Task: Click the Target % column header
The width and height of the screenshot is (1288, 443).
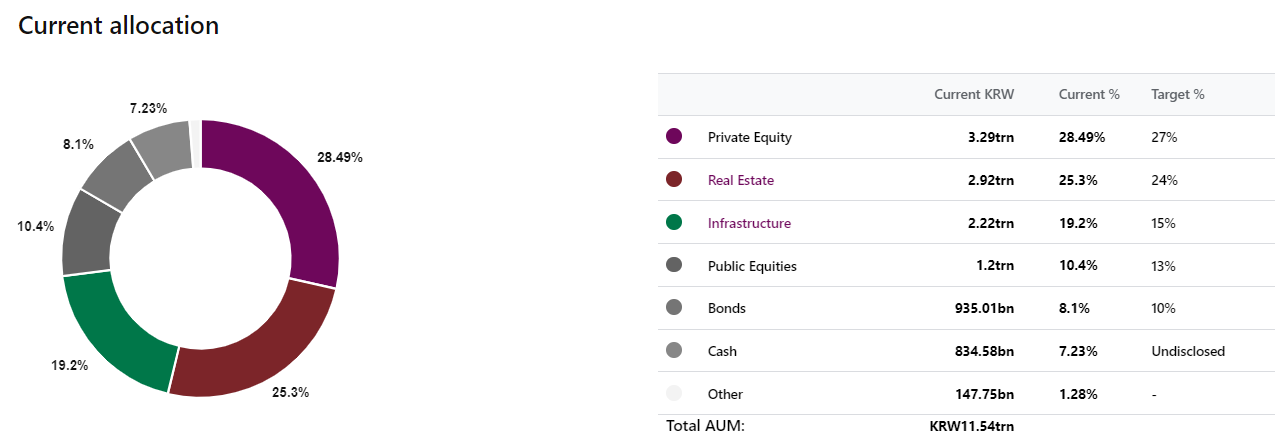Action: pos(1178,94)
